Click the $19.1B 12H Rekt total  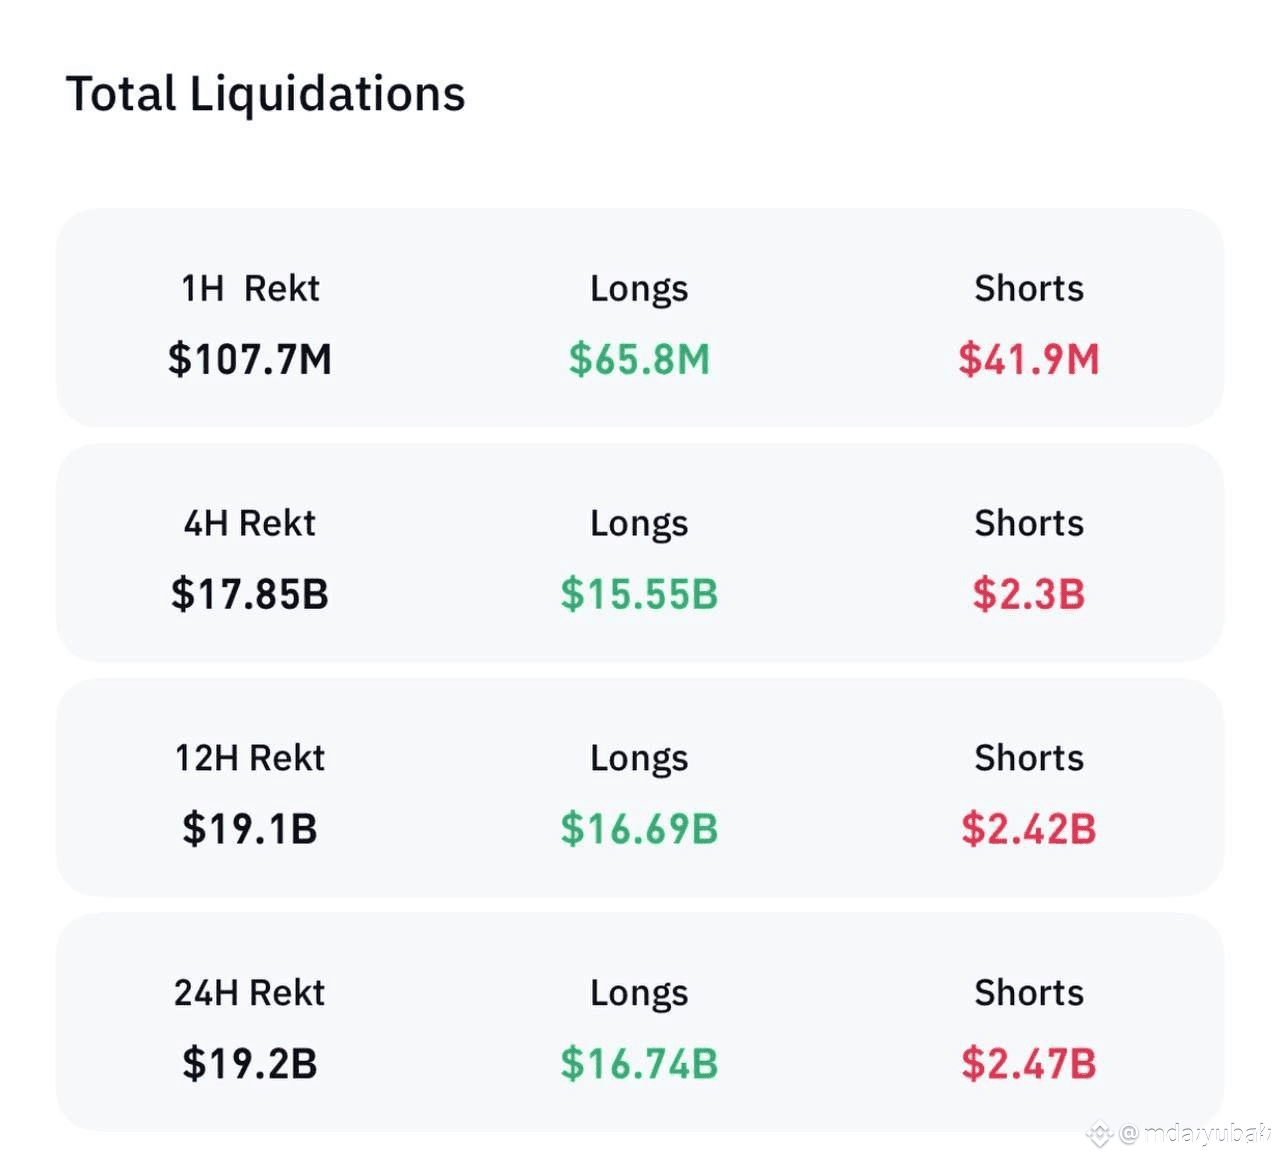click(x=250, y=829)
